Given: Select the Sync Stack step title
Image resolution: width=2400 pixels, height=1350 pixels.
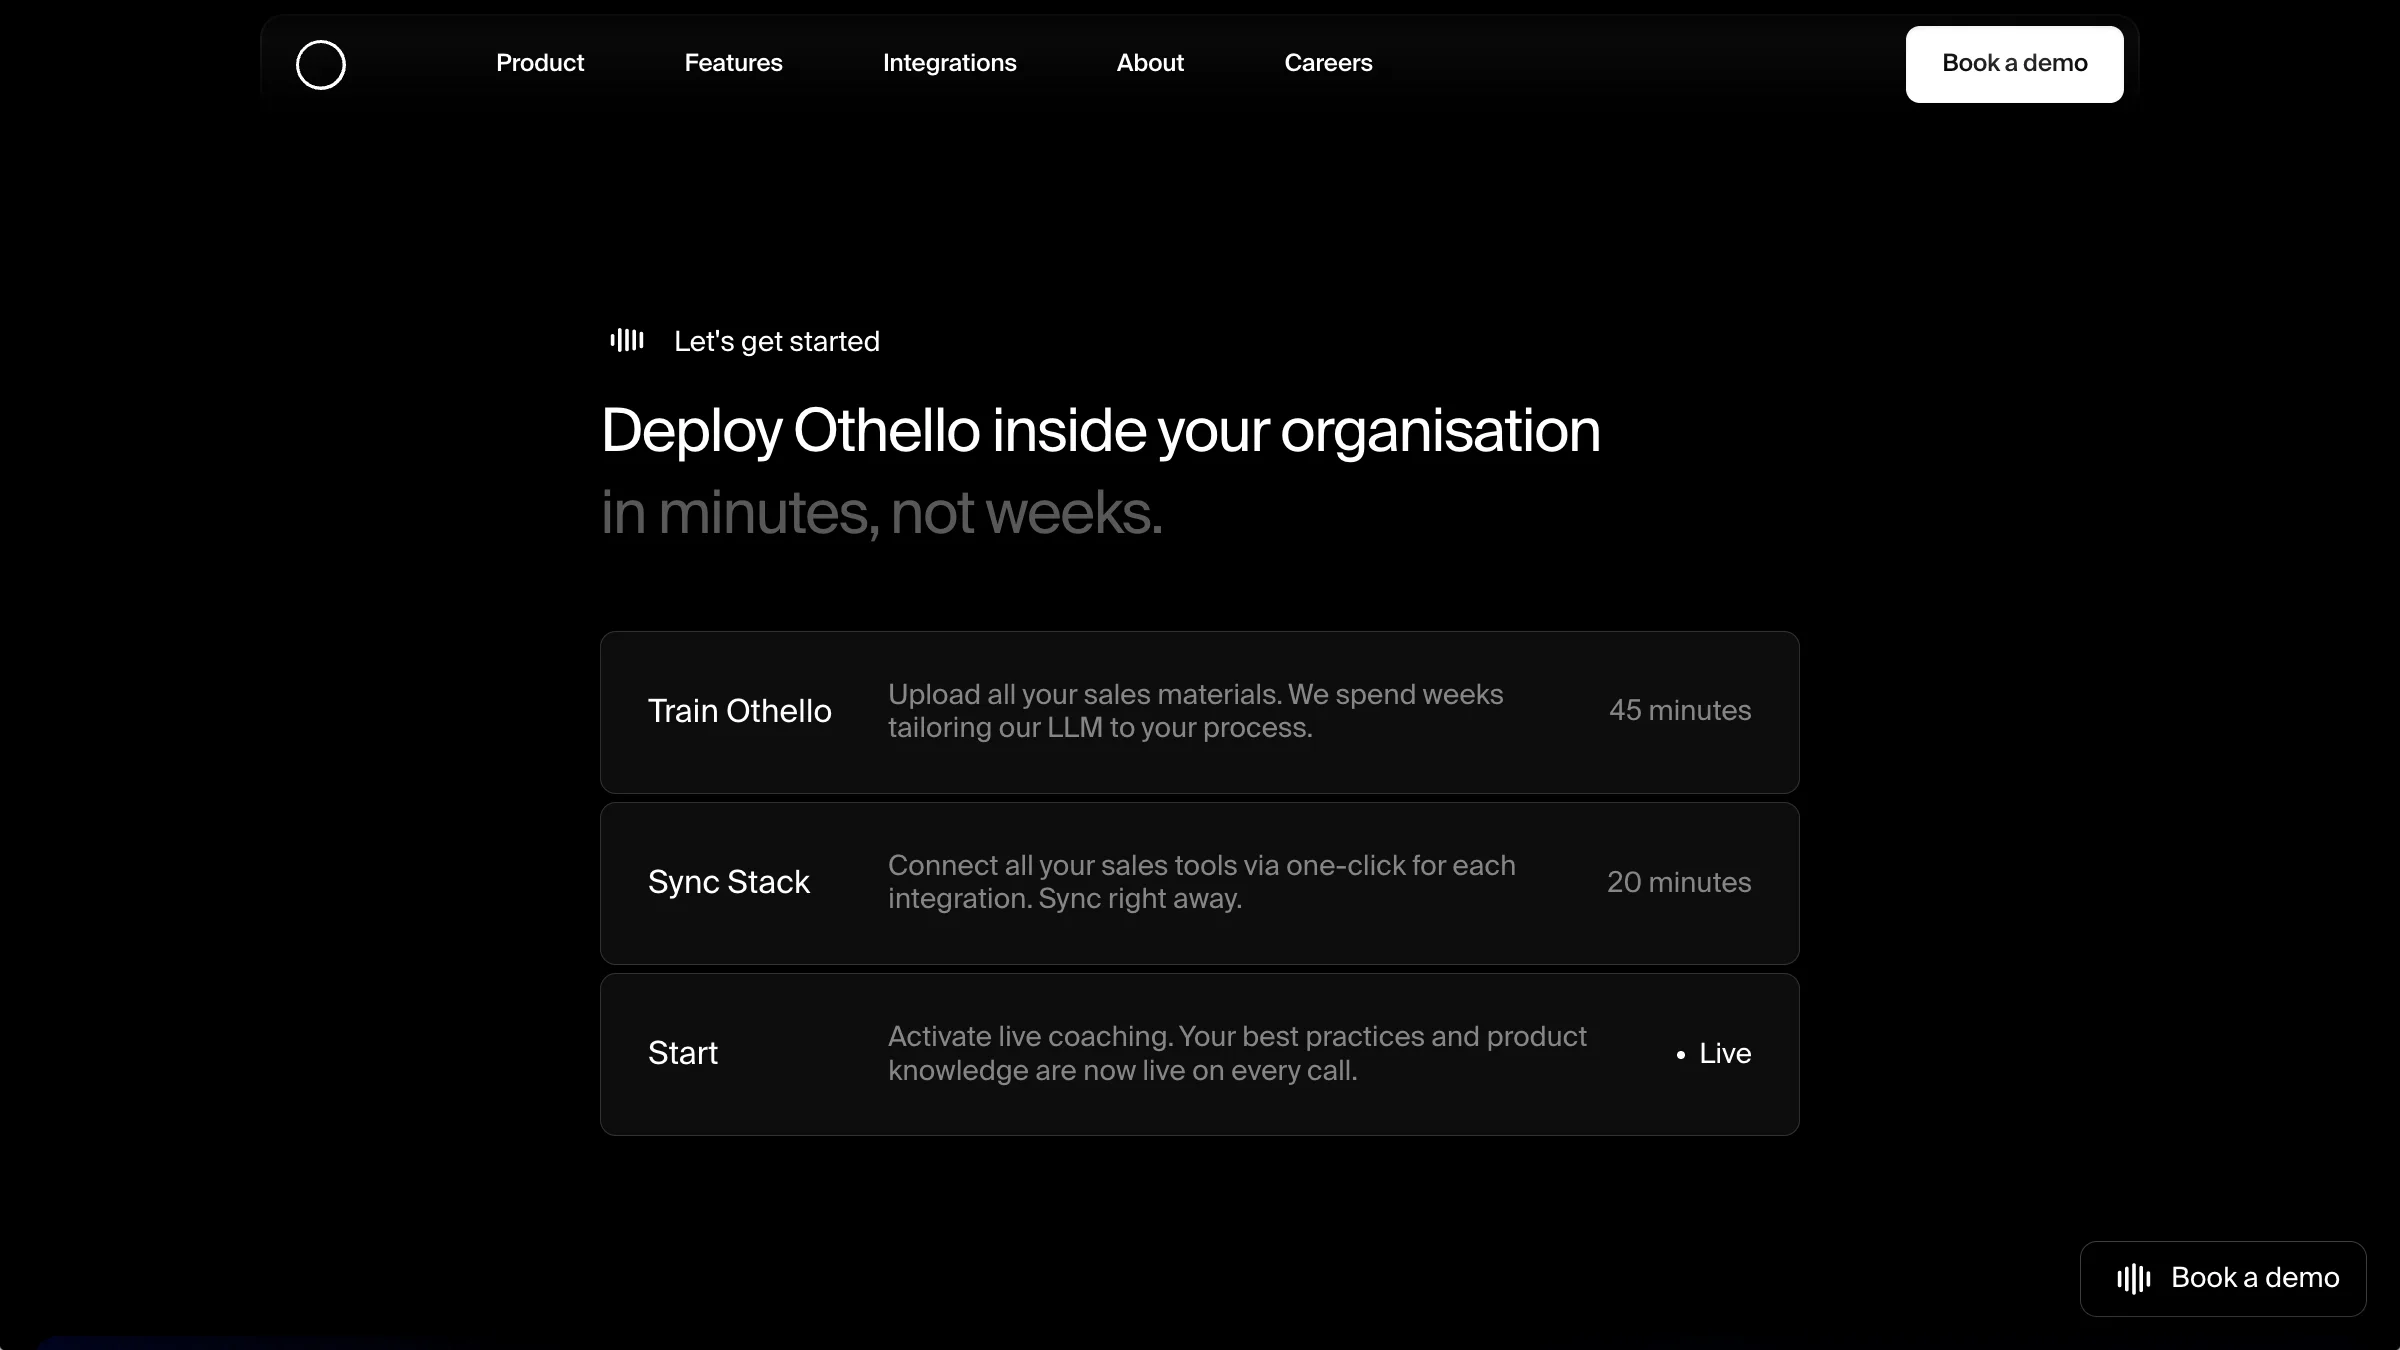Looking at the screenshot, I should click(728, 882).
